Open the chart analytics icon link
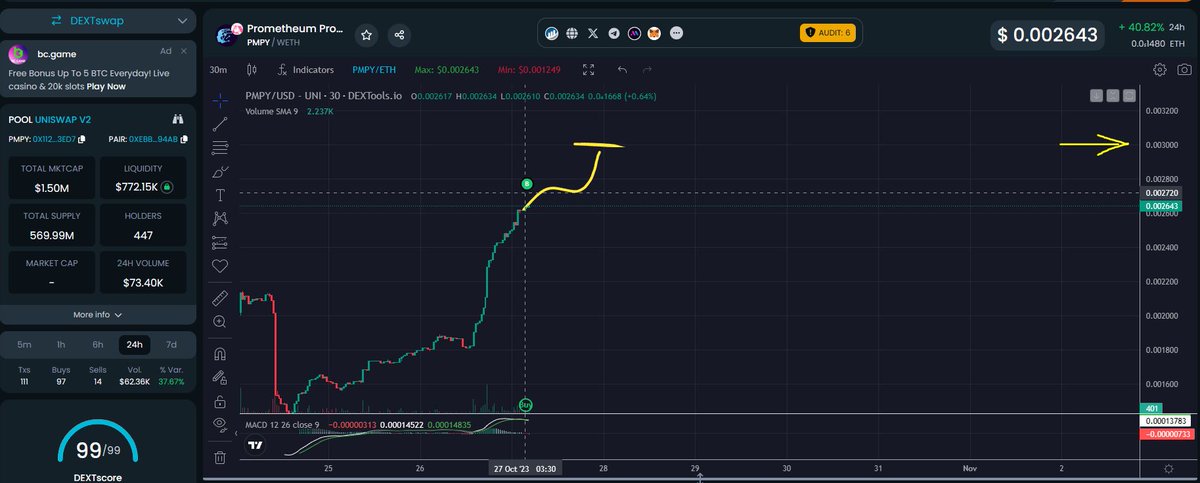This screenshot has height=483, width=1200. [551, 33]
